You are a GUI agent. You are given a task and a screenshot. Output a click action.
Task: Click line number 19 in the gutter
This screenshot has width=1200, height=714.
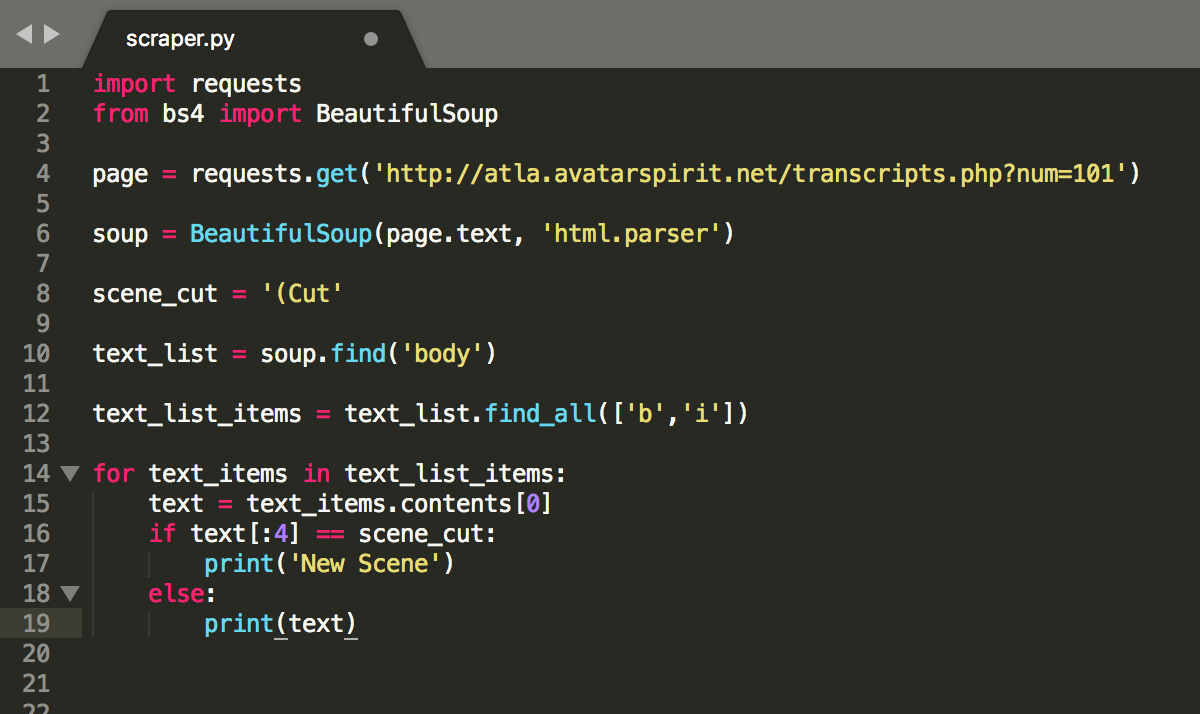(36, 624)
